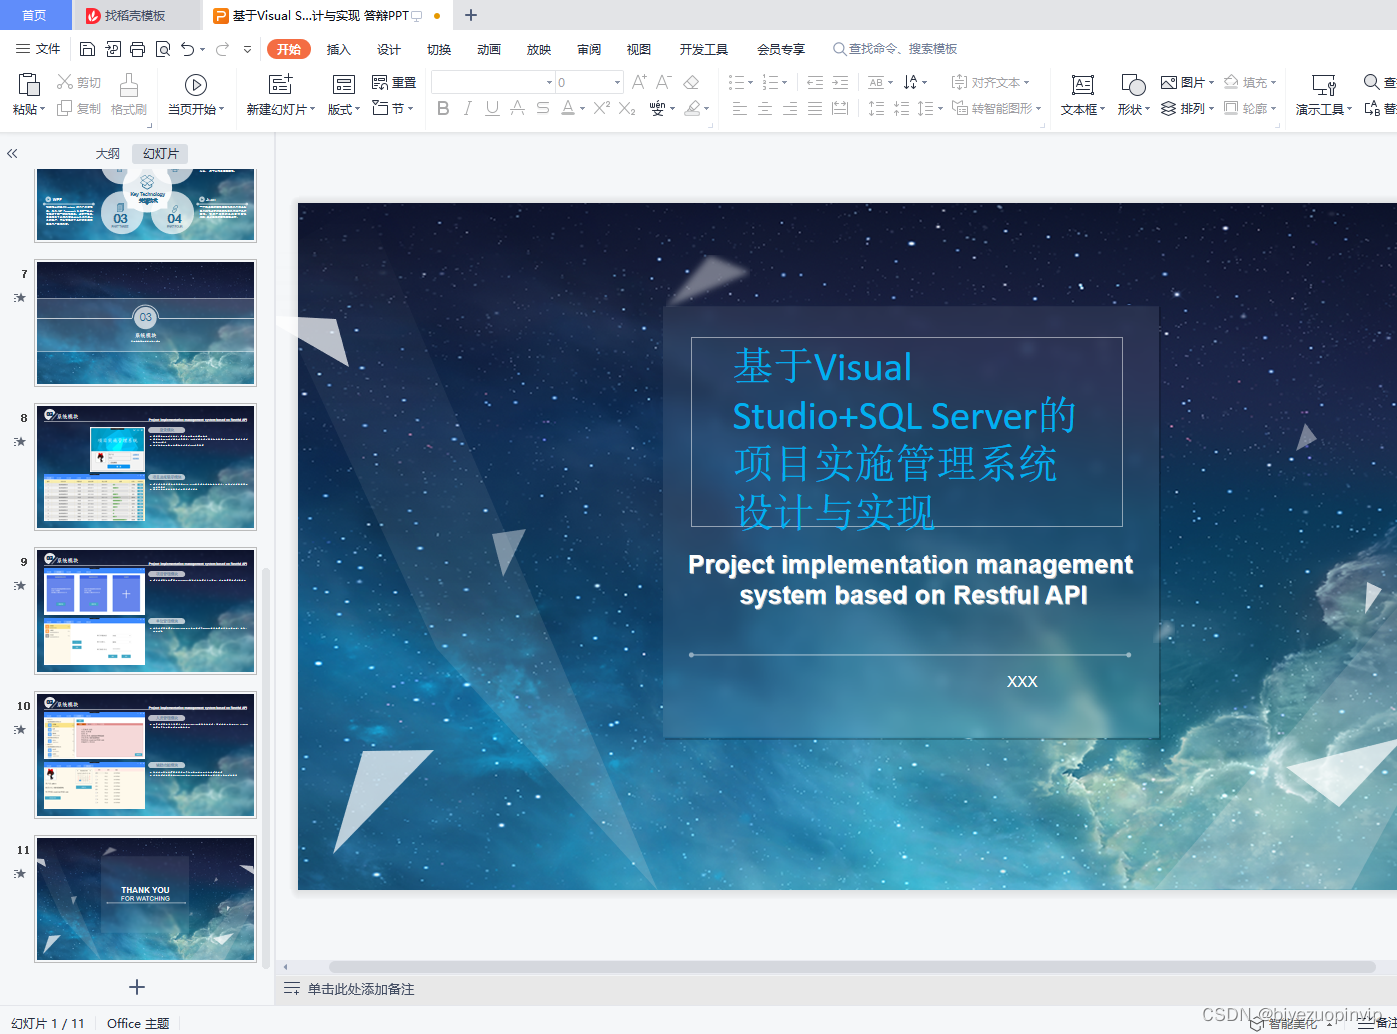This screenshot has height=1034, width=1397.
Task: Click the search commands field (查找命令)
Action: click(x=895, y=49)
